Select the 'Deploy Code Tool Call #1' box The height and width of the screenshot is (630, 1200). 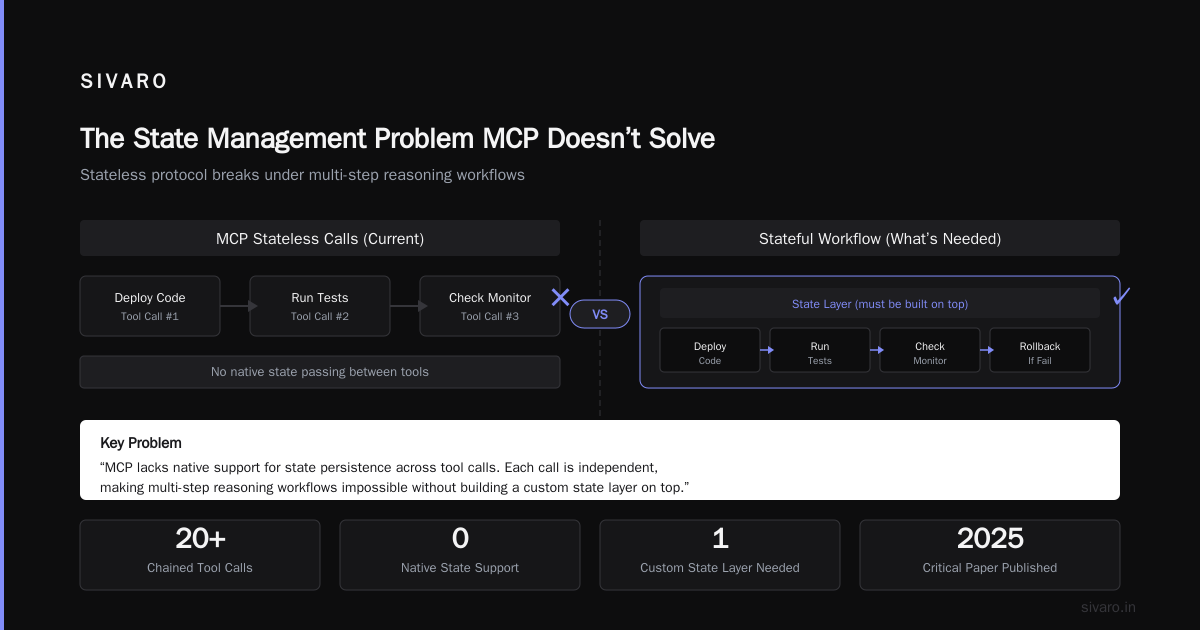tap(150, 306)
